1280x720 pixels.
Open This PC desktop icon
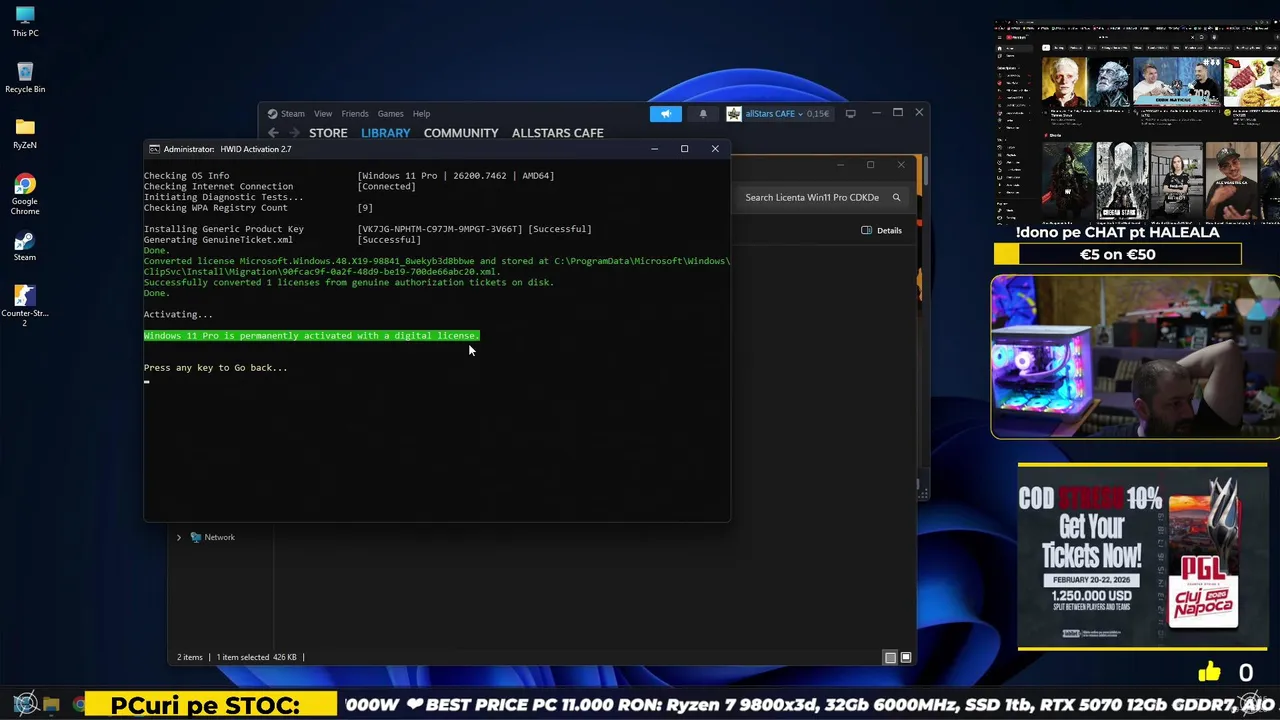point(25,22)
